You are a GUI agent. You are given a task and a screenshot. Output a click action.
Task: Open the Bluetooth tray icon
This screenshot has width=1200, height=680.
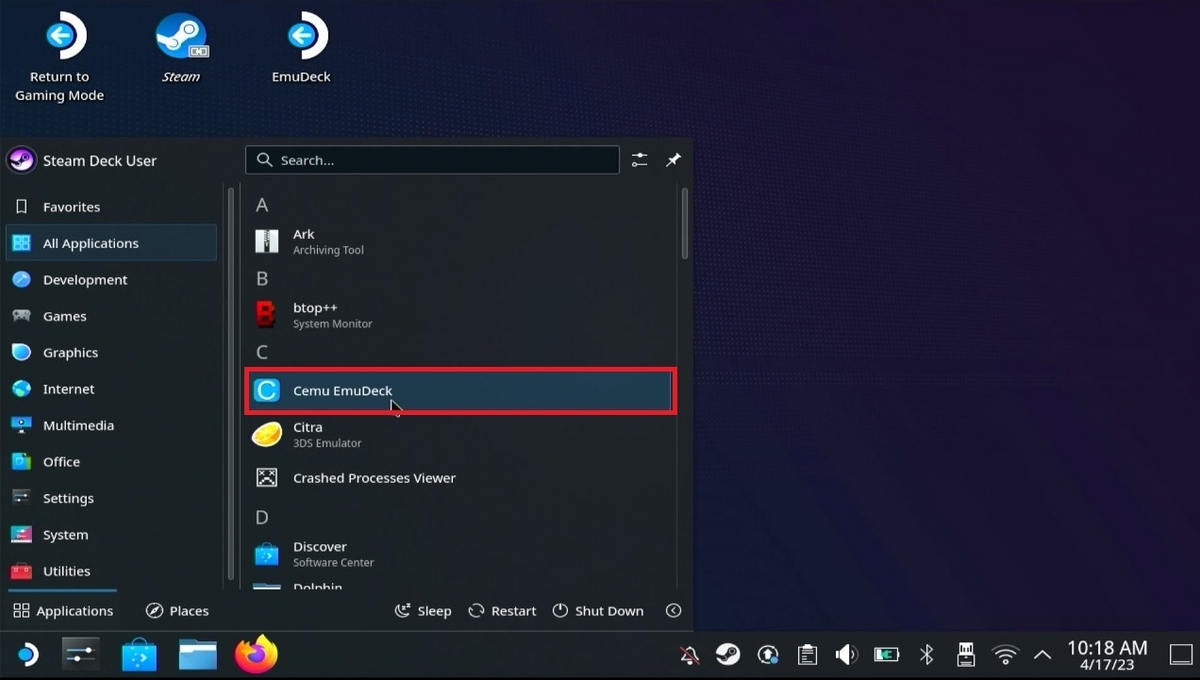pyautogui.click(x=926, y=655)
